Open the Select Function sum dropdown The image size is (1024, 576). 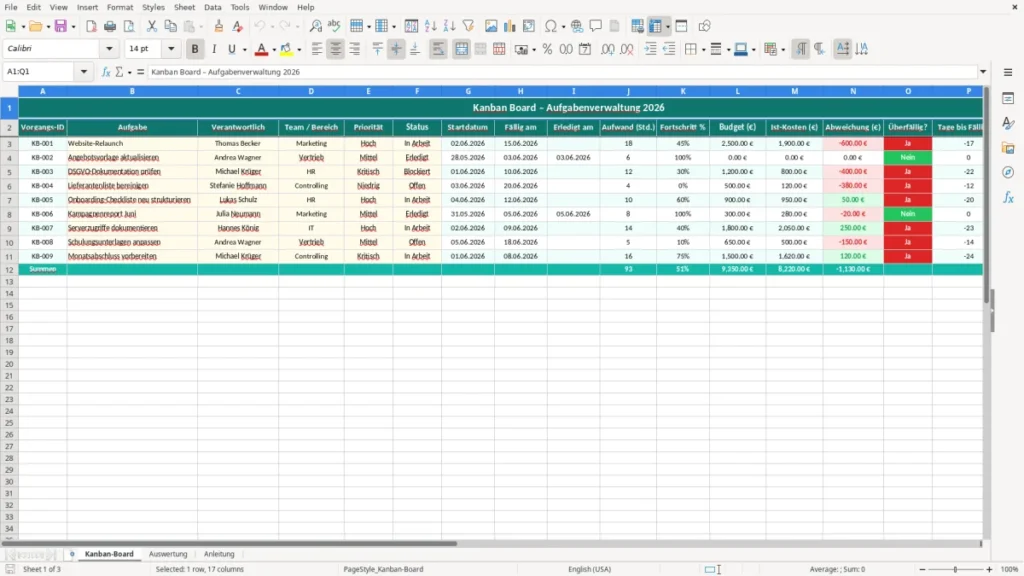(x=129, y=72)
